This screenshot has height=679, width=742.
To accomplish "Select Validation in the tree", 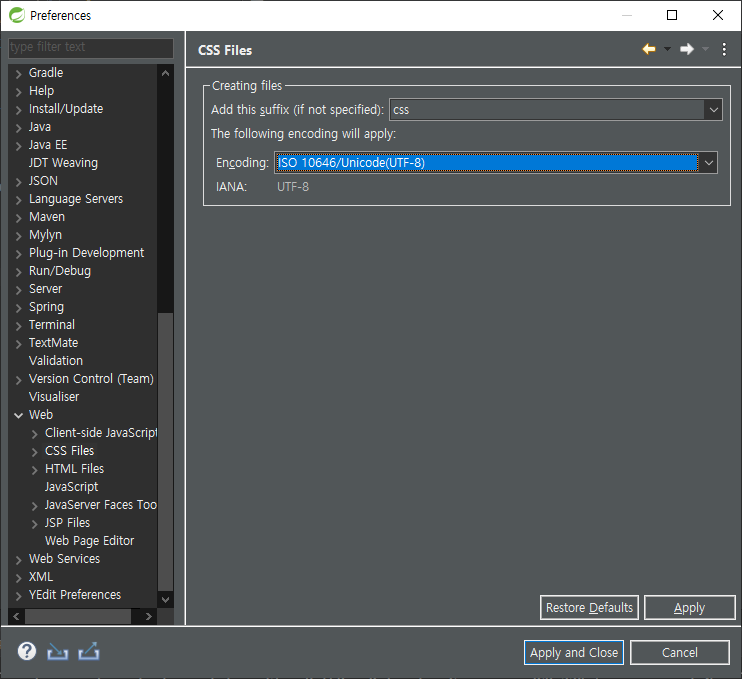I will click(x=56, y=361).
